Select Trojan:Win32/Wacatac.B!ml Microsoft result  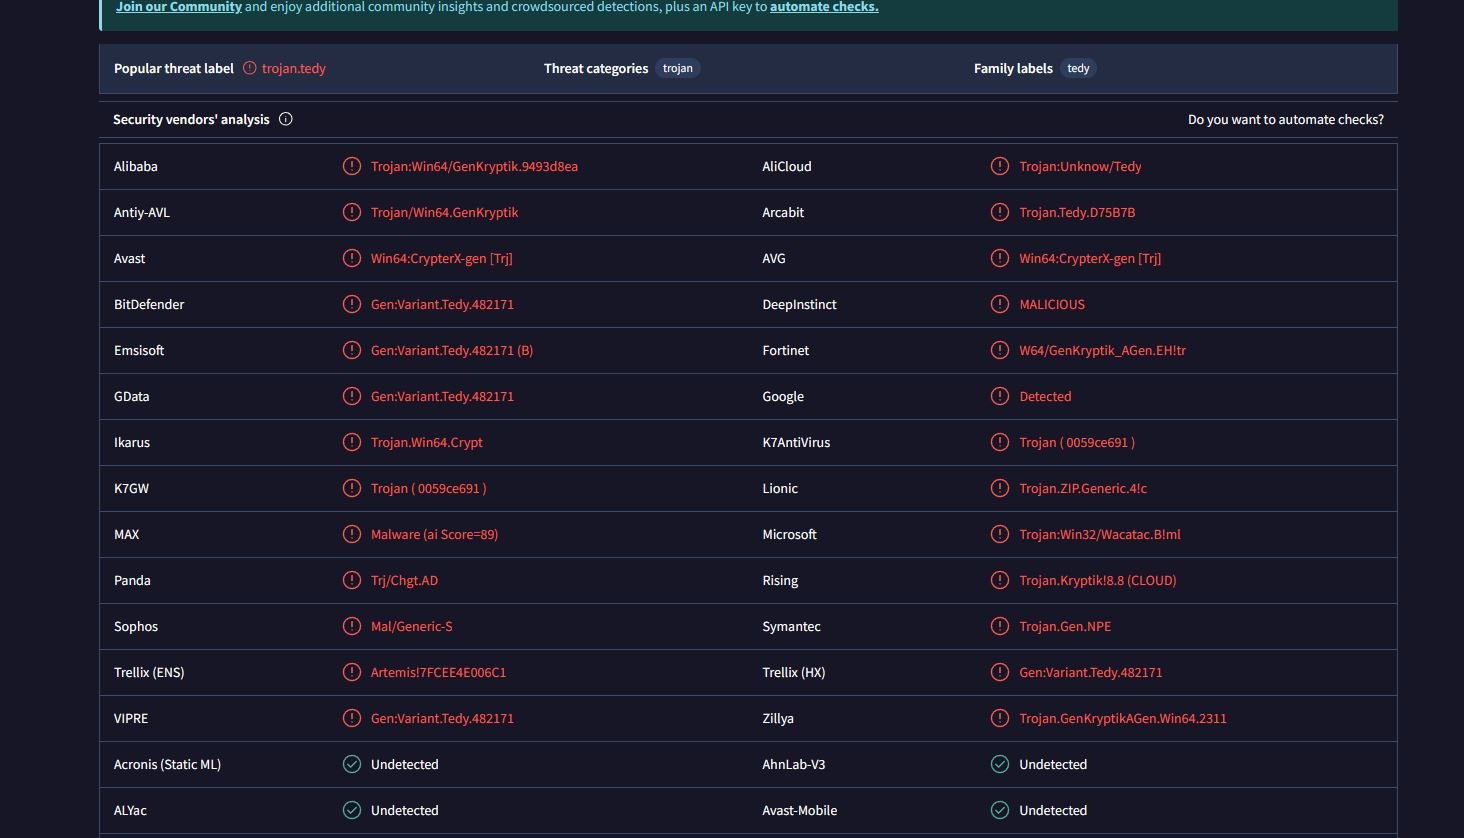1100,534
